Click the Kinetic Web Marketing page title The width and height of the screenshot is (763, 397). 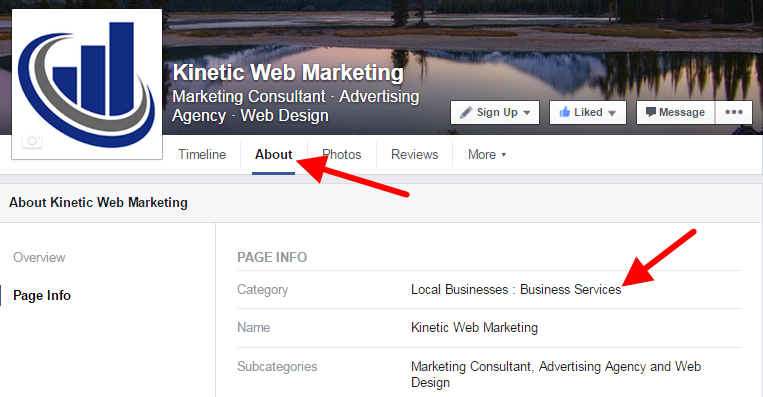tap(288, 73)
